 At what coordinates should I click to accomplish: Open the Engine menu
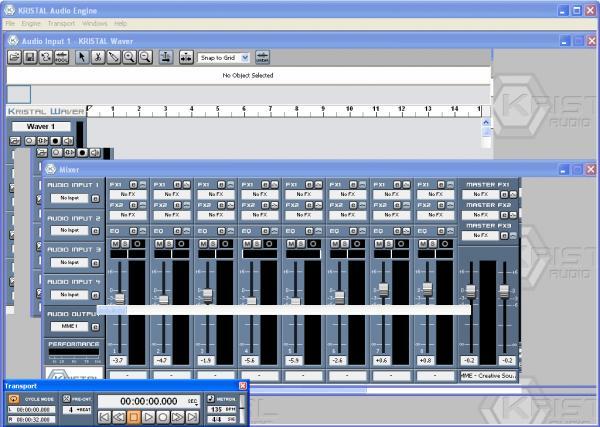click(x=31, y=22)
